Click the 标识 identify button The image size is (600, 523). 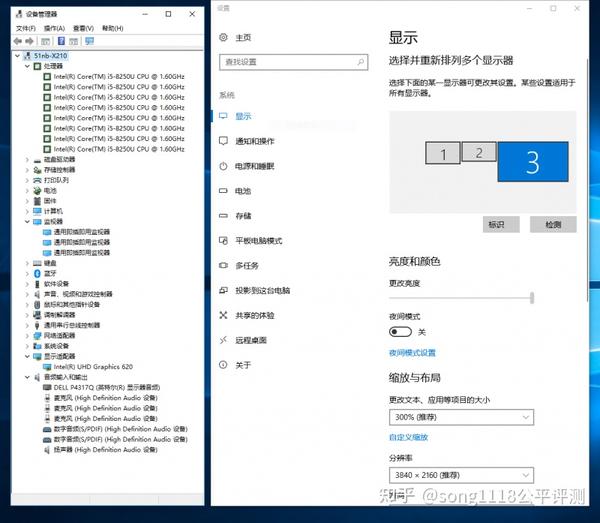click(x=501, y=224)
